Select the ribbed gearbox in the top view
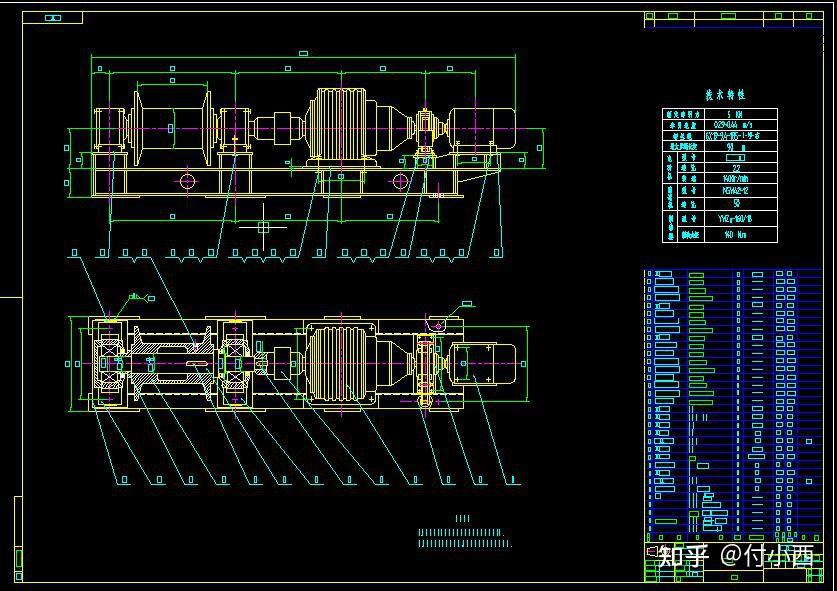Screen dimensions: 837x591 339,364
